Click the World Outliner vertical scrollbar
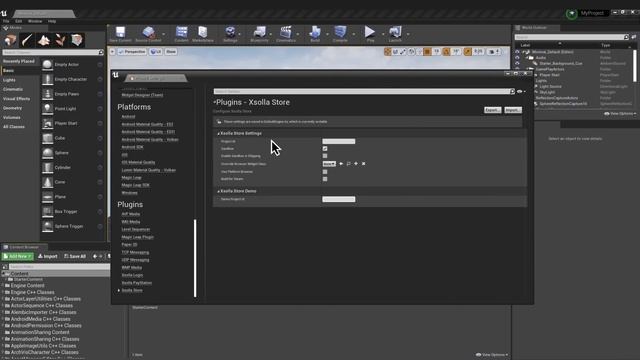This screenshot has width=640, height=360. click(635, 65)
